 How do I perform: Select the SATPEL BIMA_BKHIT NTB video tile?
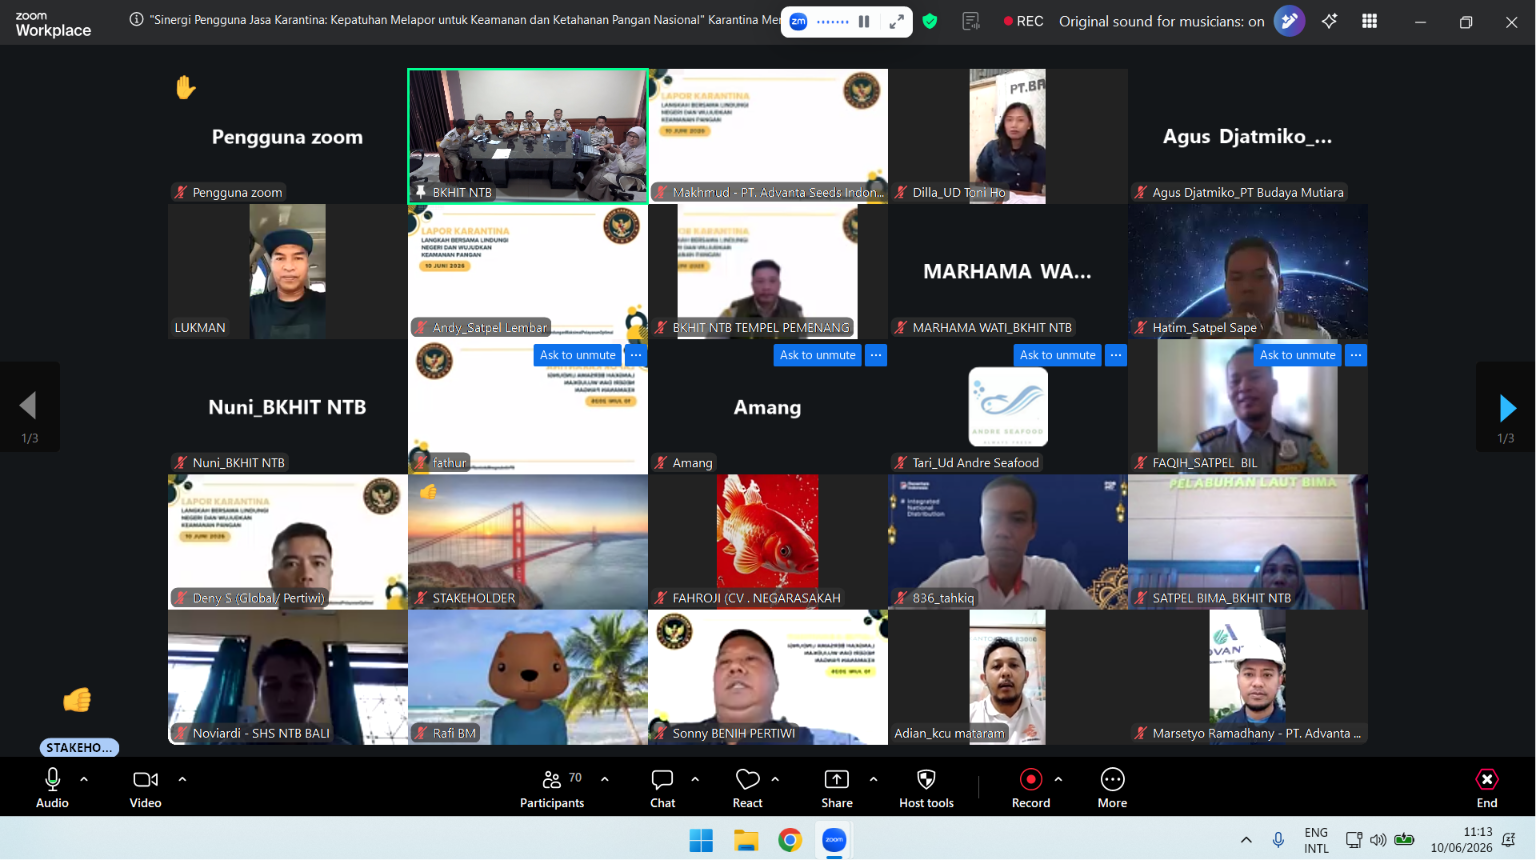pos(1248,542)
